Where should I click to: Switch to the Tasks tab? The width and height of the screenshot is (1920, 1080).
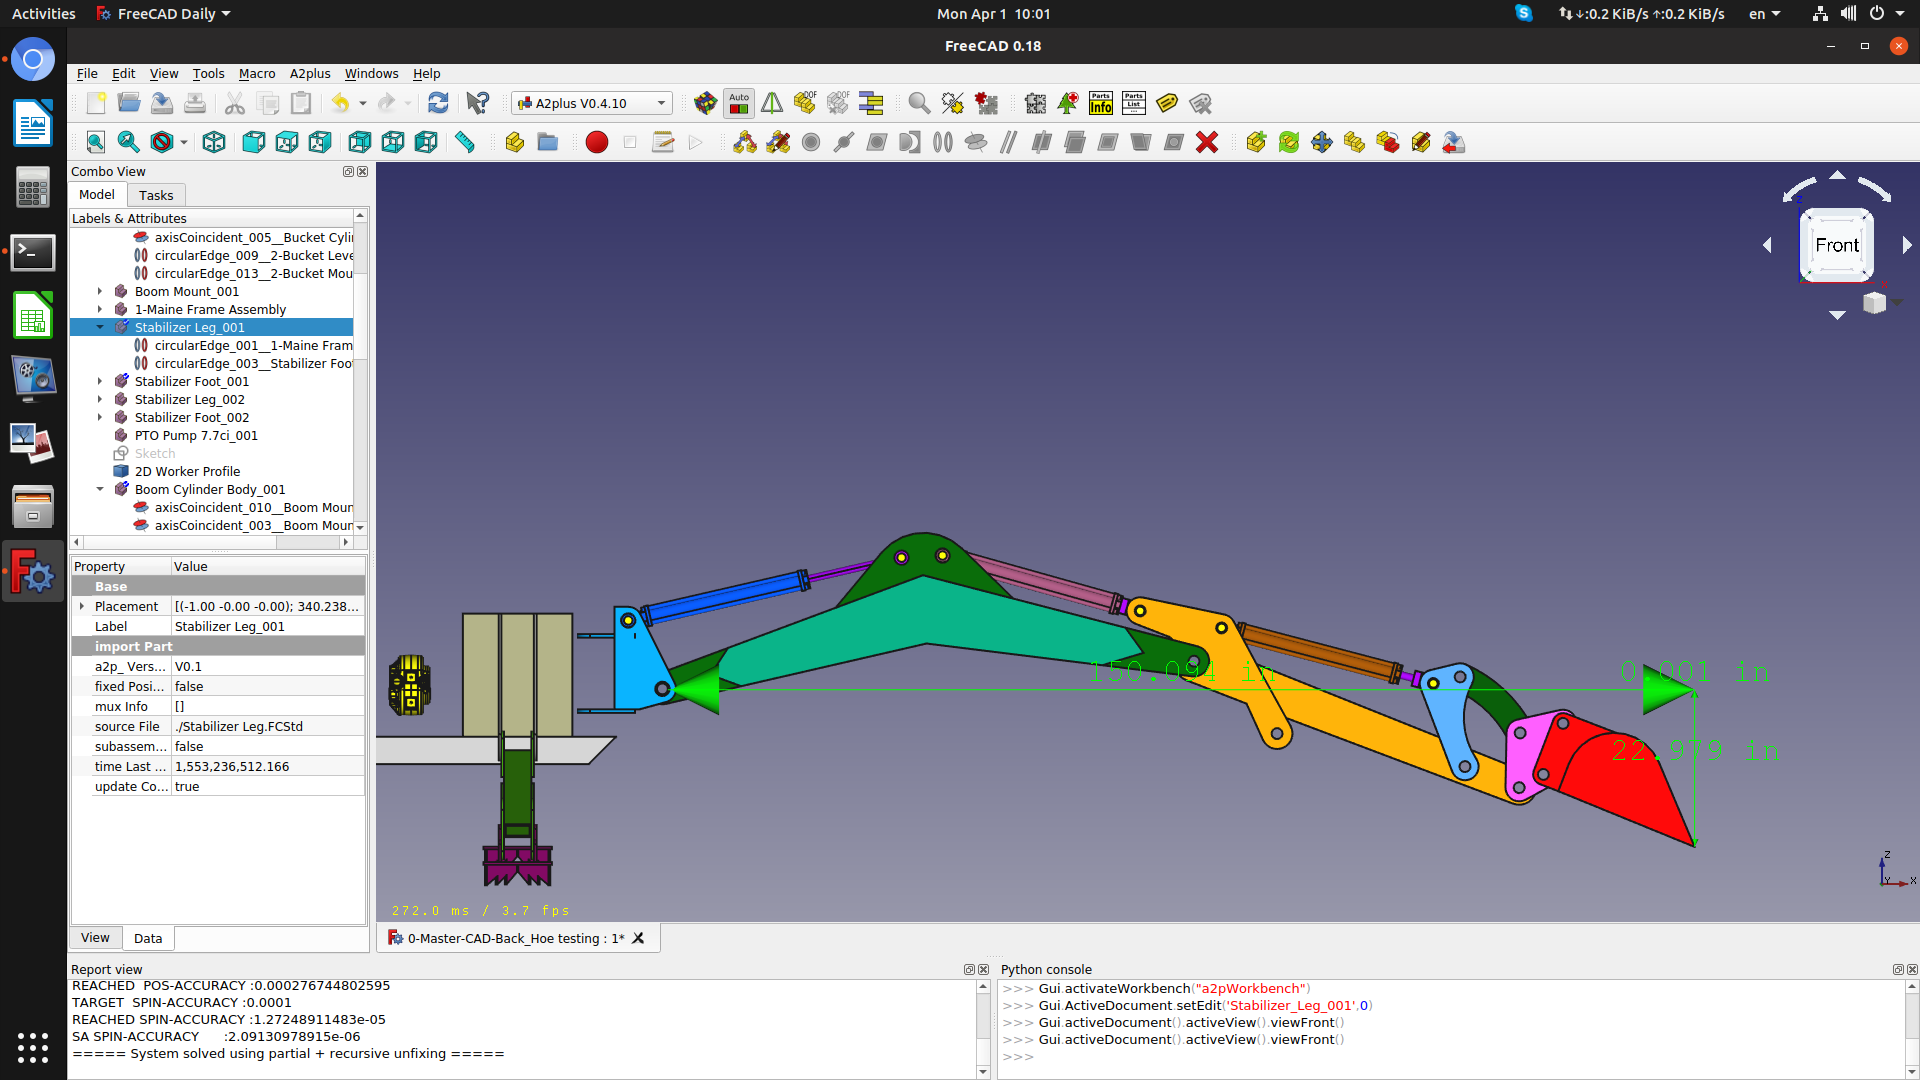[x=156, y=195]
